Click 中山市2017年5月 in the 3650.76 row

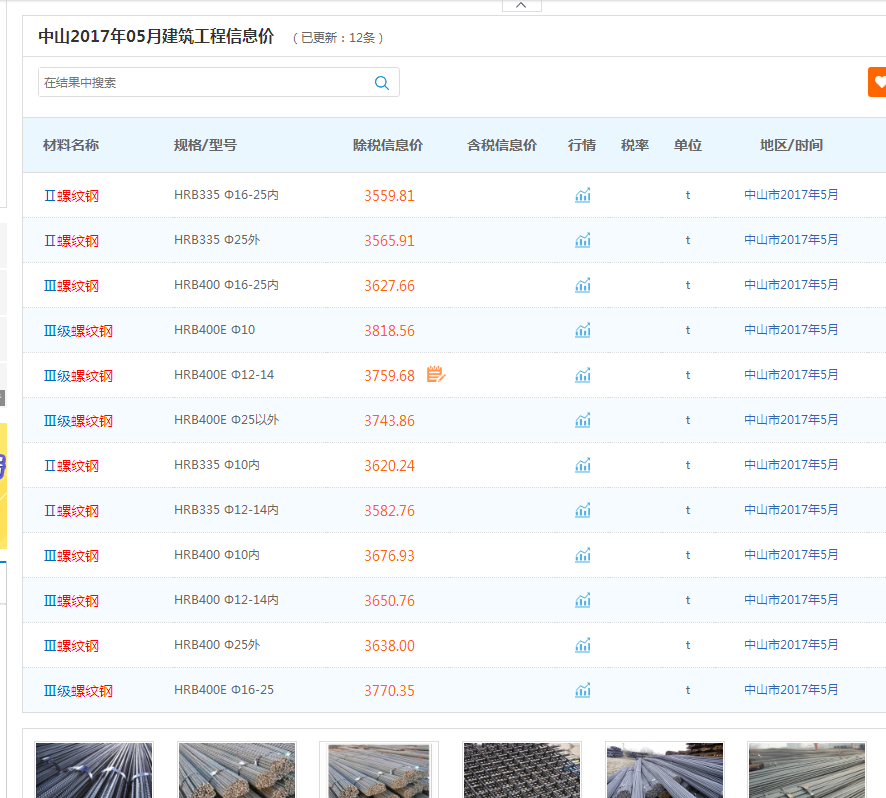tap(791, 600)
